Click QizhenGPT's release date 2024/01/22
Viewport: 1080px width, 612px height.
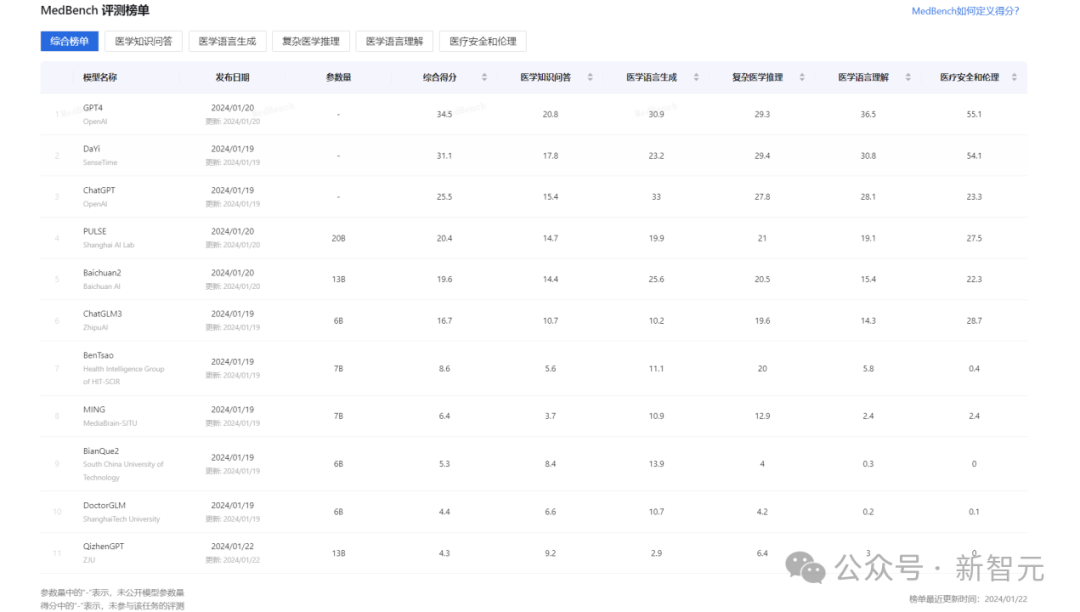pos(232,547)
